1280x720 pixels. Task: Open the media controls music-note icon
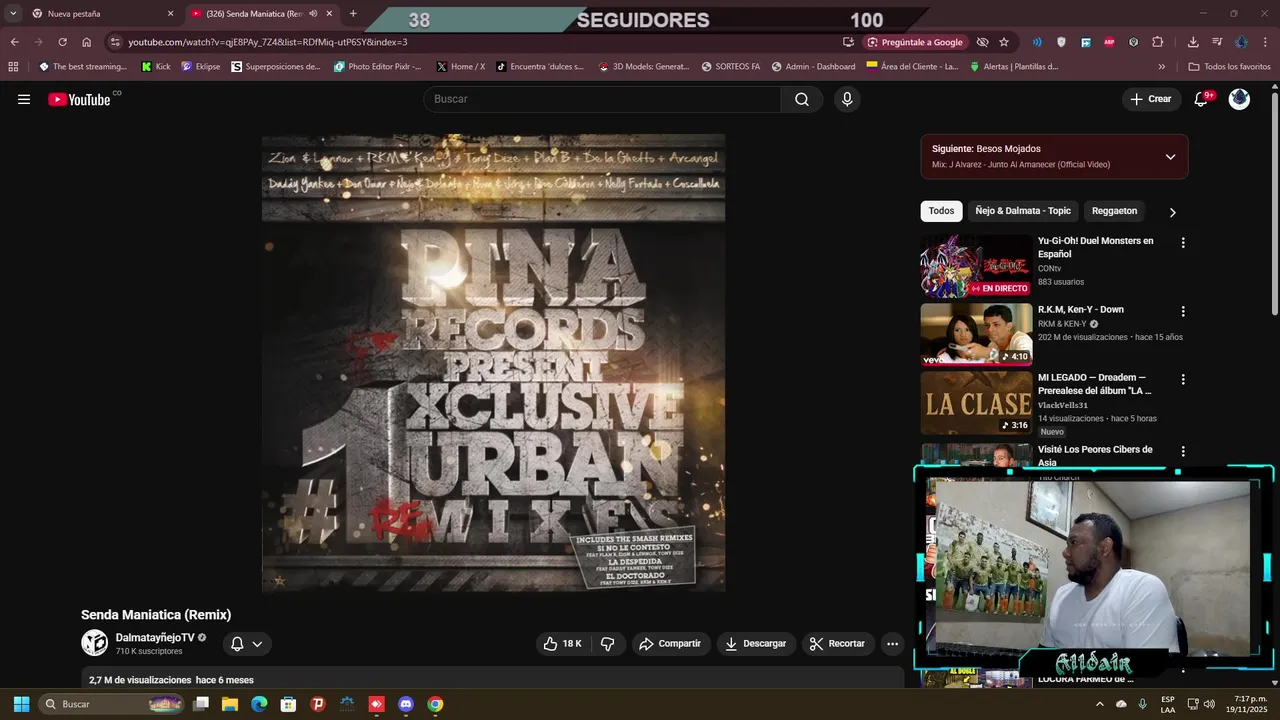click(x=1217, y=42)
